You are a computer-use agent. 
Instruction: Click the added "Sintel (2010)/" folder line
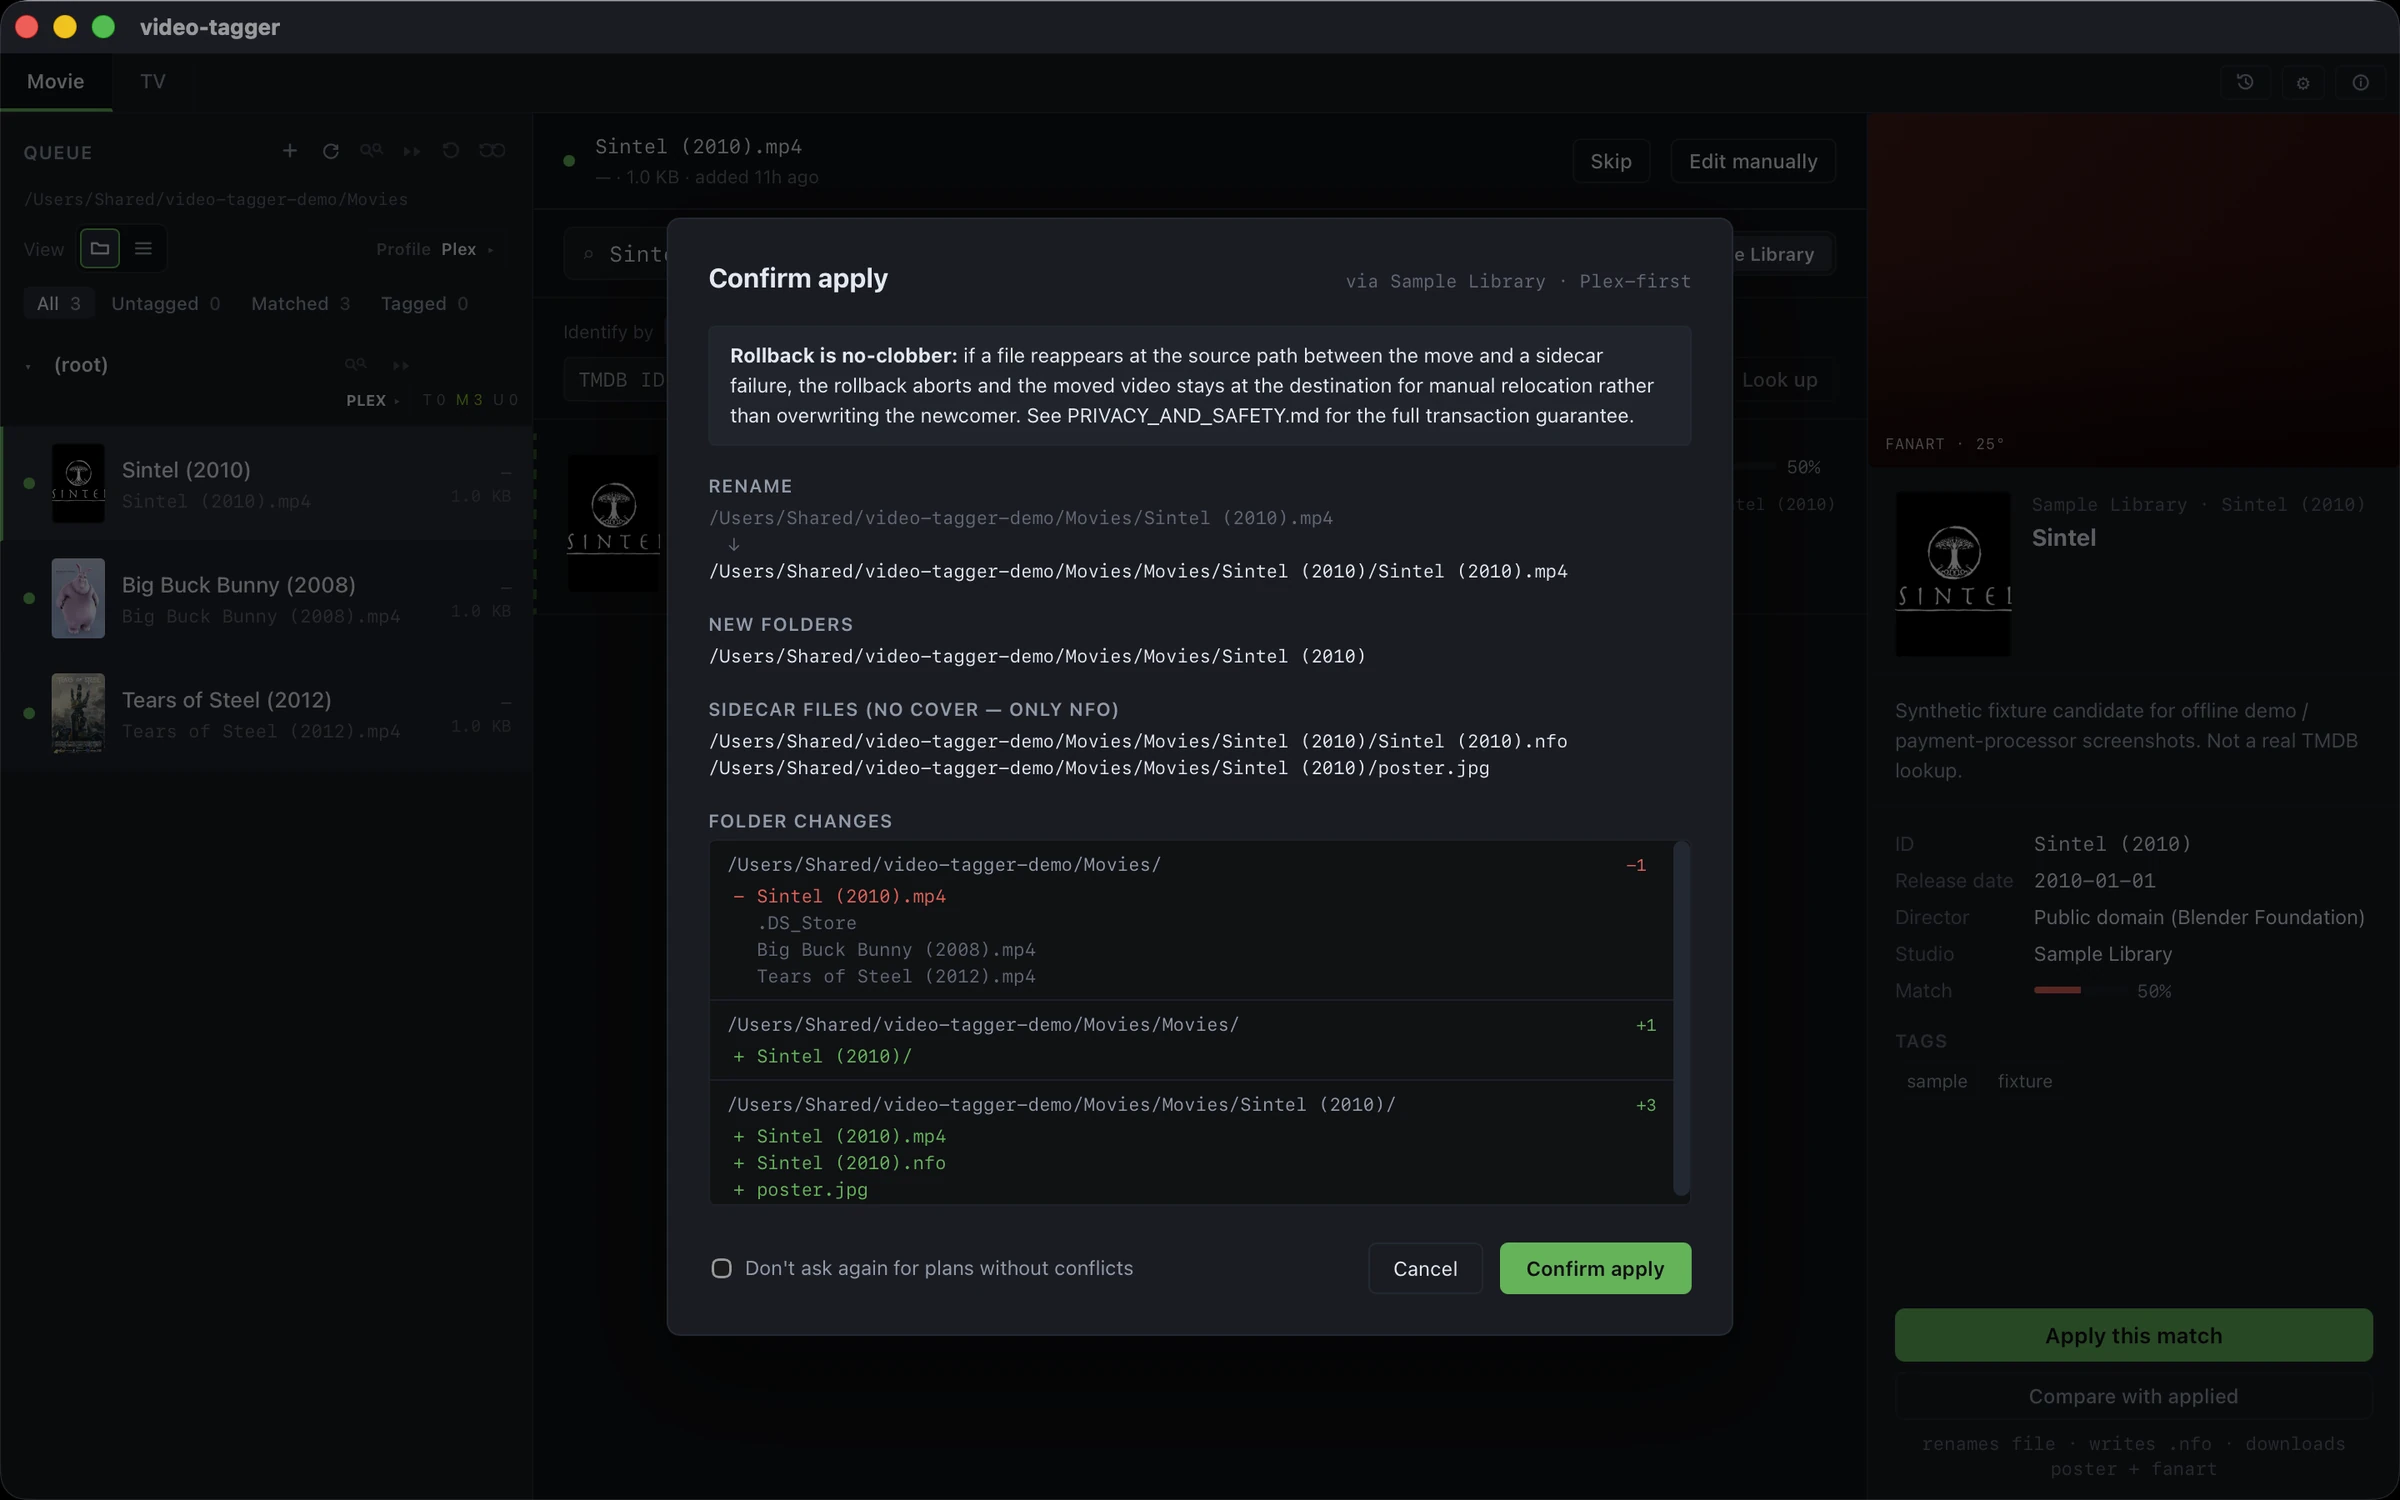pos(823,1056)
